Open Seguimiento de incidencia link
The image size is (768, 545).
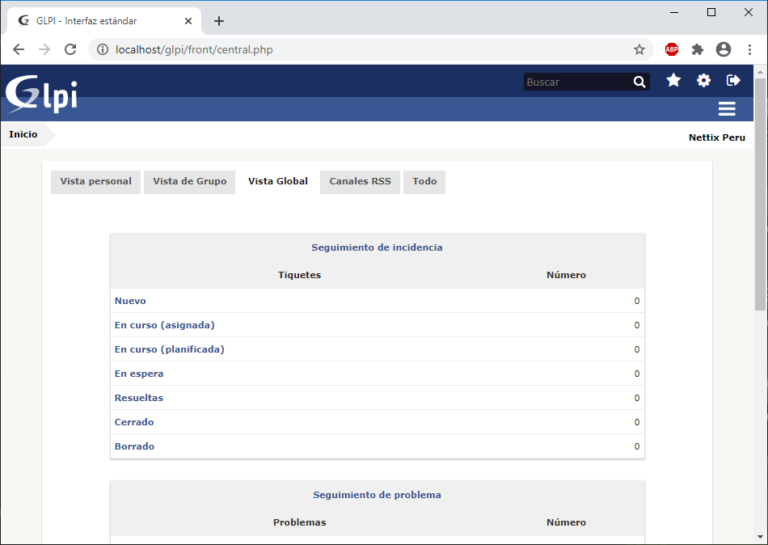(377, 247)
